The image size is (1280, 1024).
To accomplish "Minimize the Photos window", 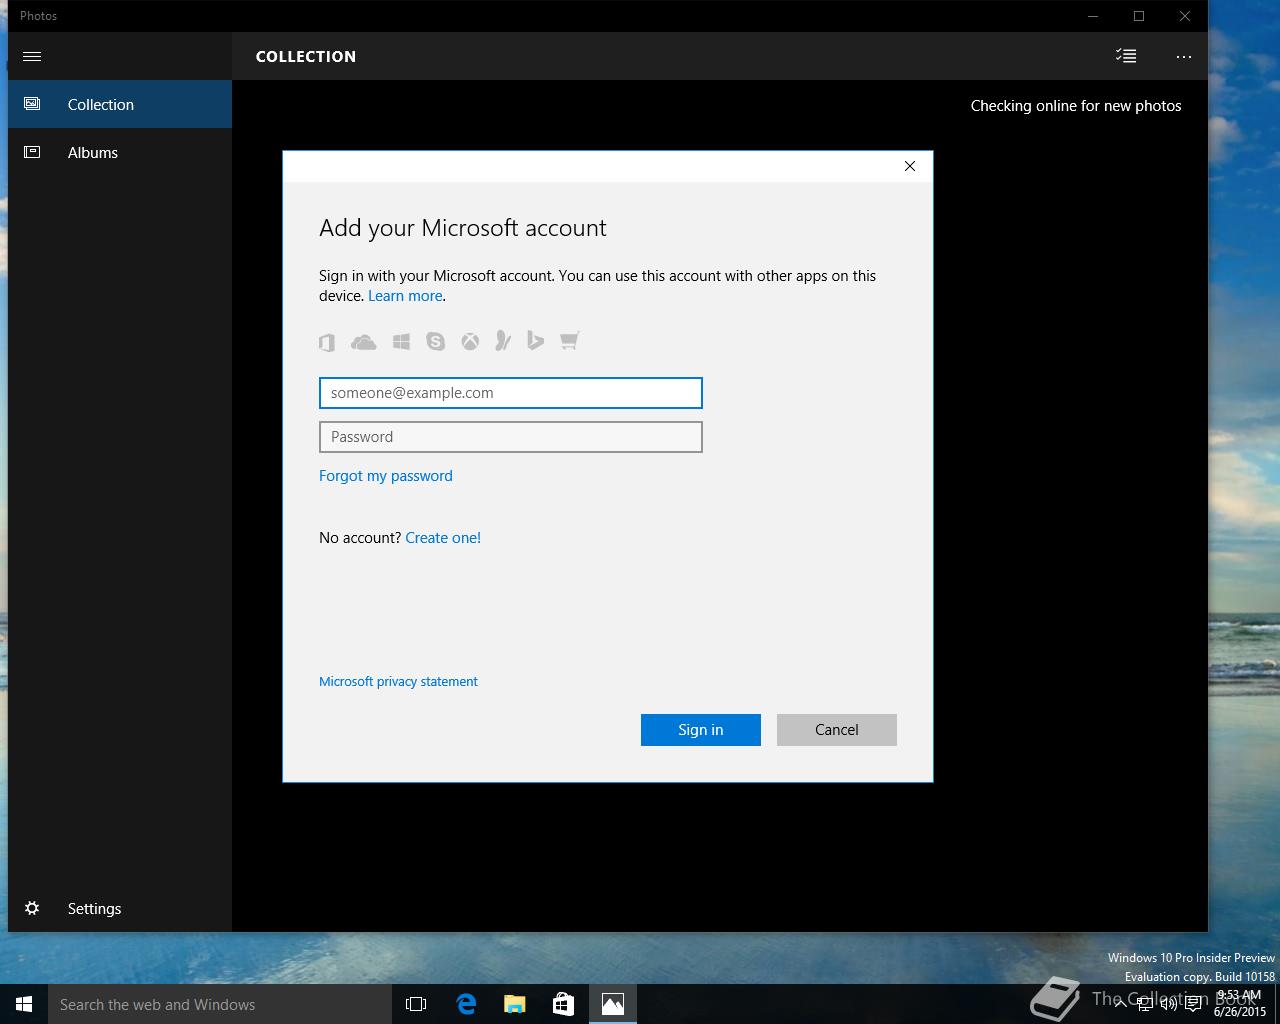I will click(x=1093, y=16).
